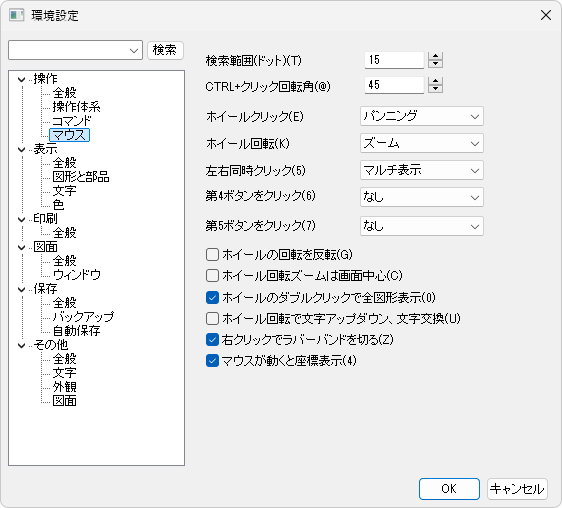Uncheck マウスが動くと座標表示 checkbox

click(212, 361)
